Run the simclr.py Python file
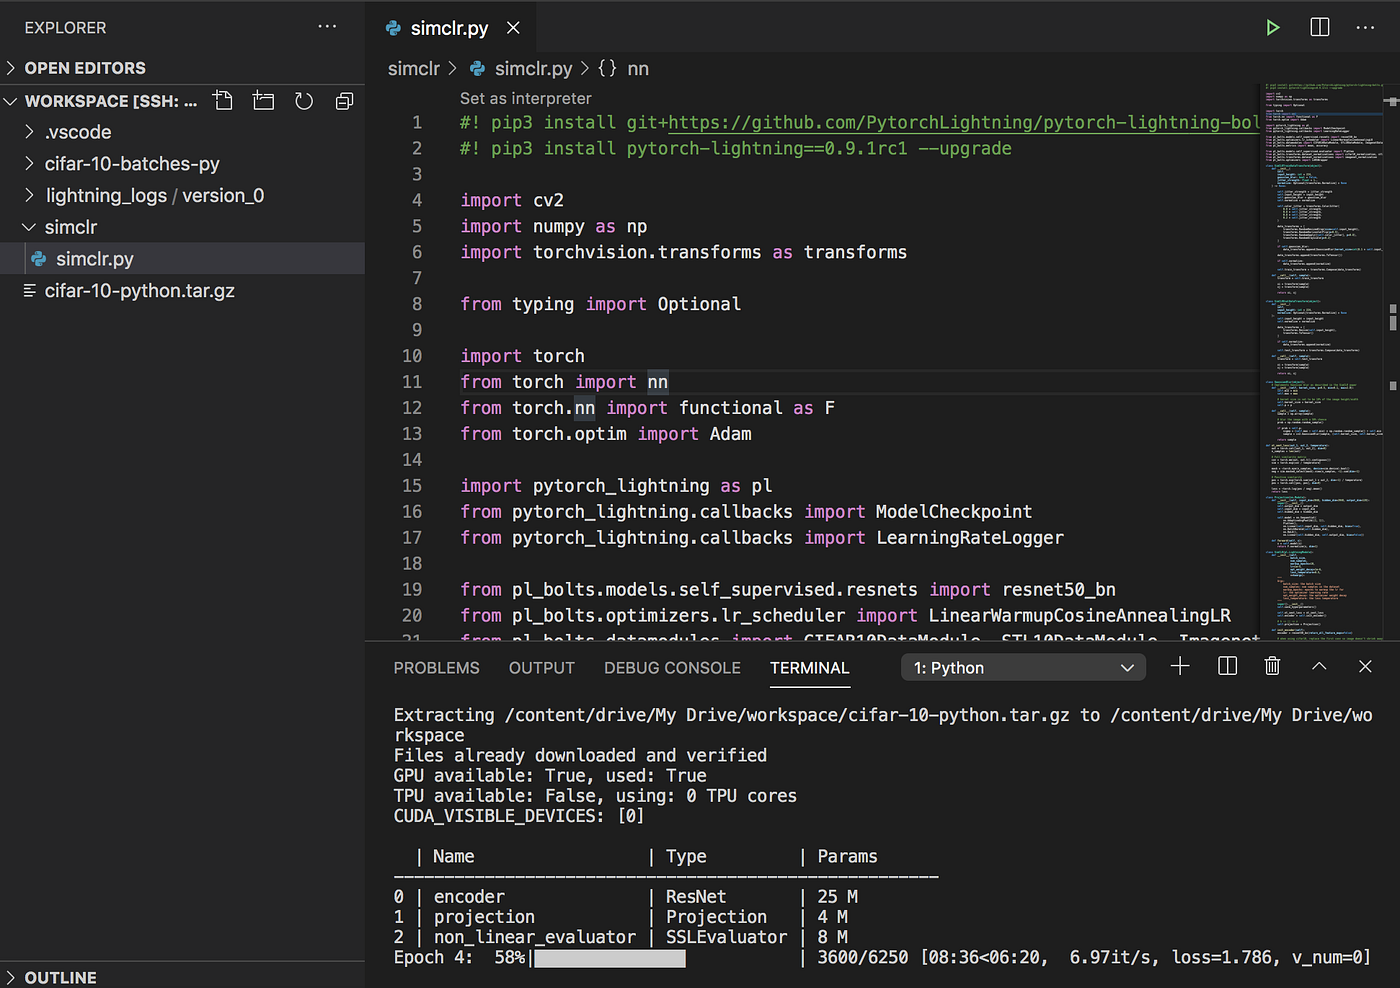This screenshot has width=1400, height=988. (x=1272, y=27)
